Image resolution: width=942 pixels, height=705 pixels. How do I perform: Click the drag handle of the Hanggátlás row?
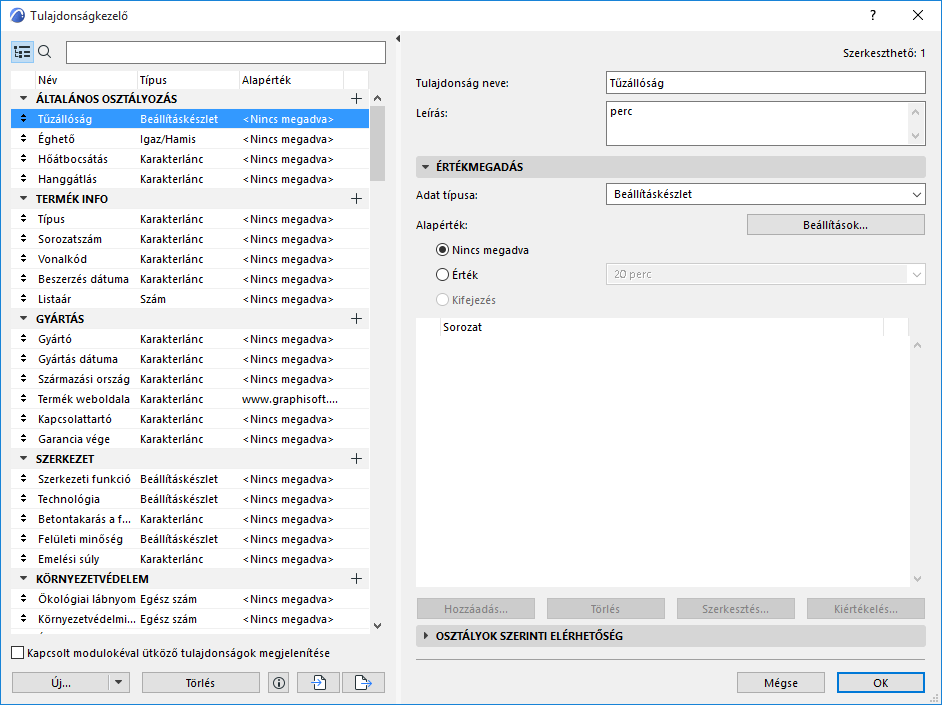point(23,179)
